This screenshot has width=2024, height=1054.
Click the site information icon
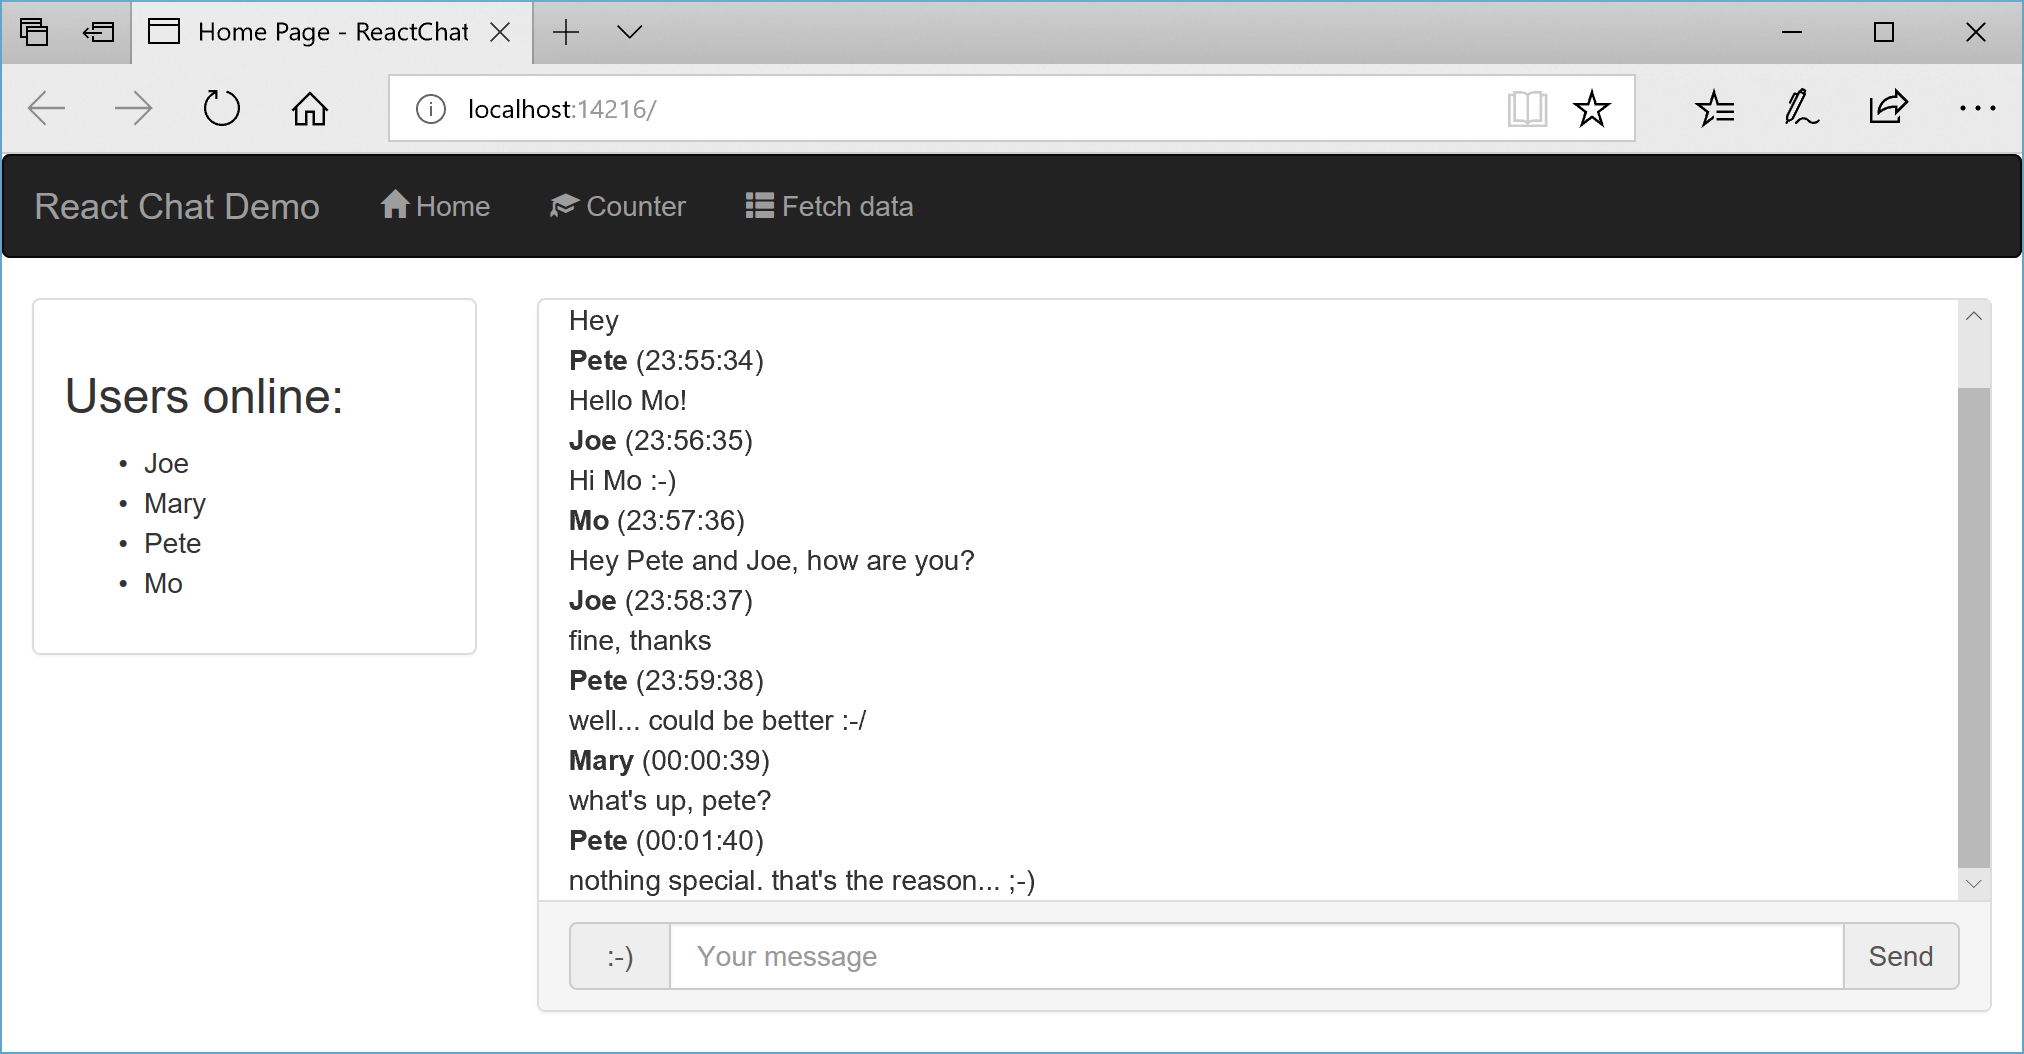431,108
